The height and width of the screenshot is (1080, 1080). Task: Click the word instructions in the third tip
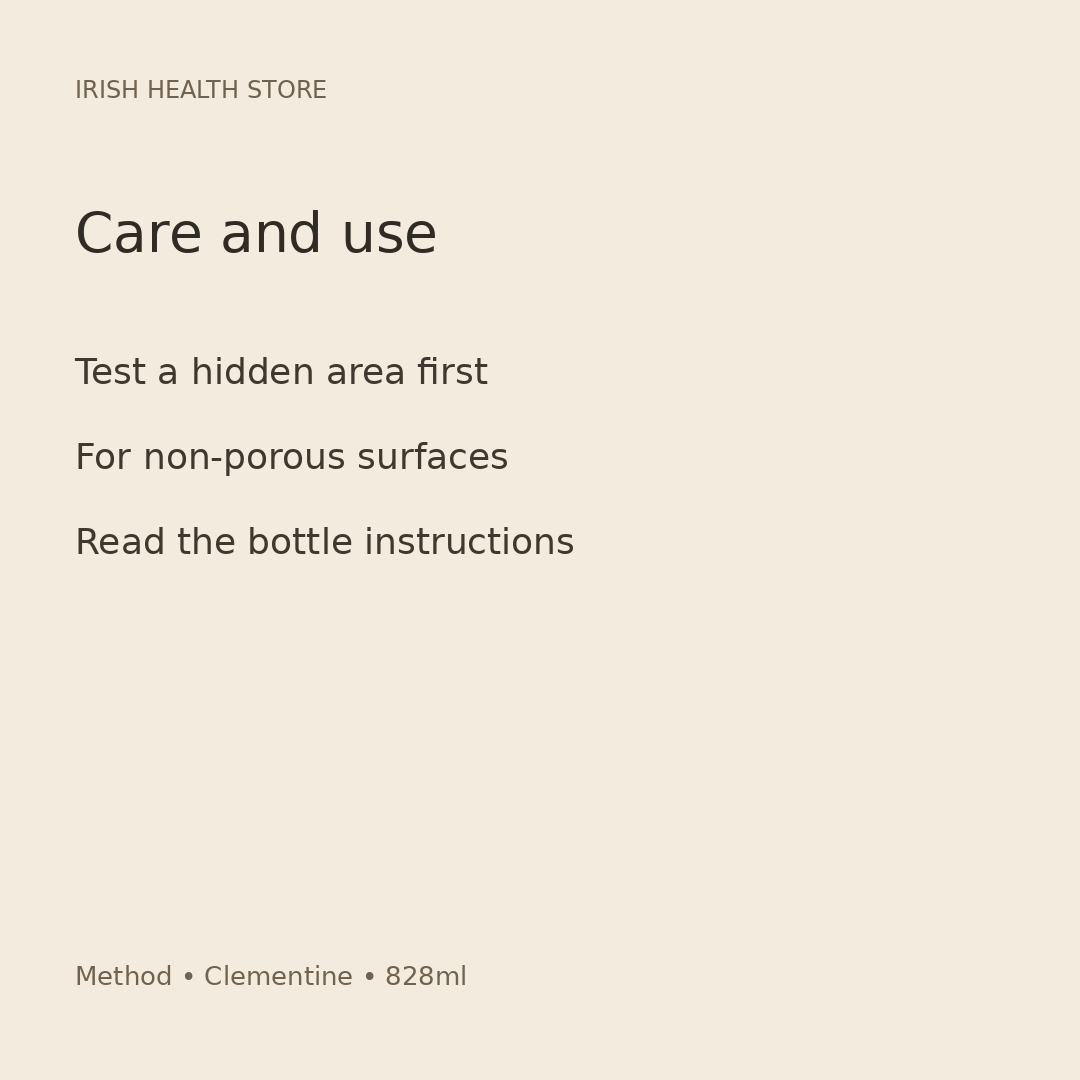point(469,542)
